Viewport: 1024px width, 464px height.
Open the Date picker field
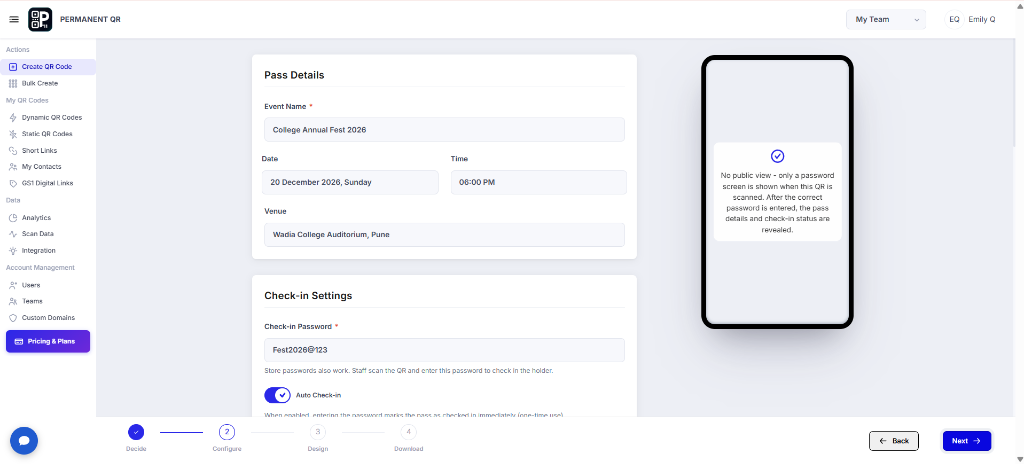click(350, 182)
